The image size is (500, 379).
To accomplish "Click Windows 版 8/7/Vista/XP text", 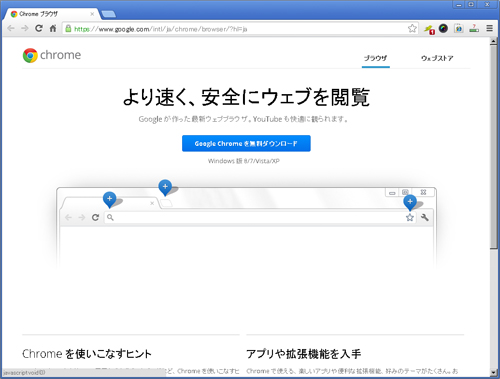I will click(x=244, y=161).
